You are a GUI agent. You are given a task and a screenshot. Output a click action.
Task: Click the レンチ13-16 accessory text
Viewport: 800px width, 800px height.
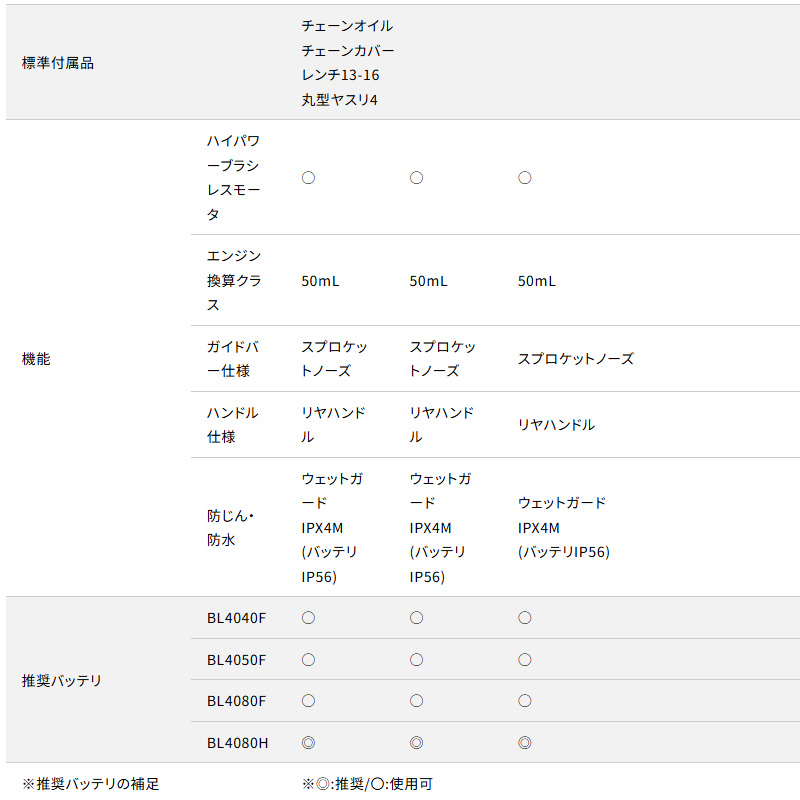click(x=340, y=75)
